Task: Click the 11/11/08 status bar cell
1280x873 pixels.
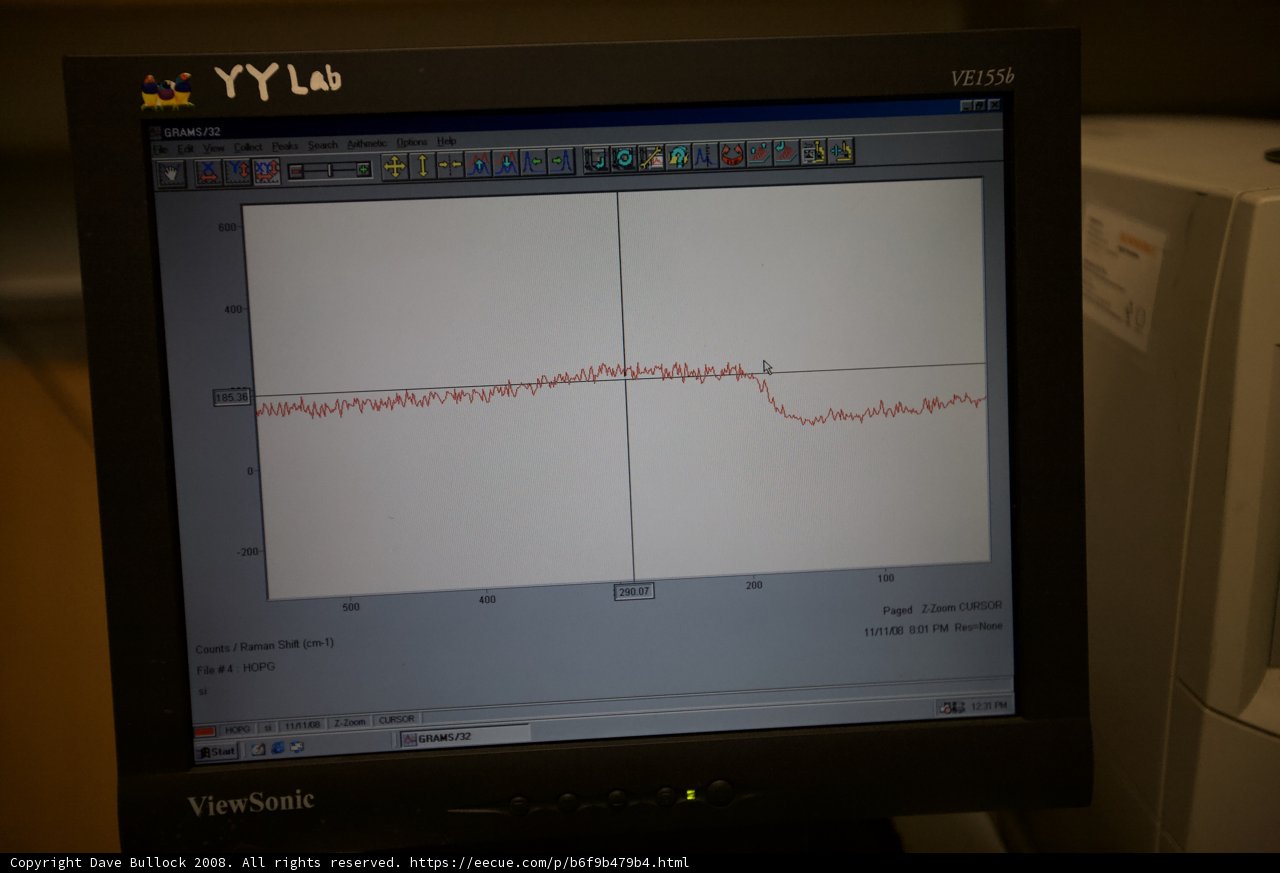Action: coord(302,725)
